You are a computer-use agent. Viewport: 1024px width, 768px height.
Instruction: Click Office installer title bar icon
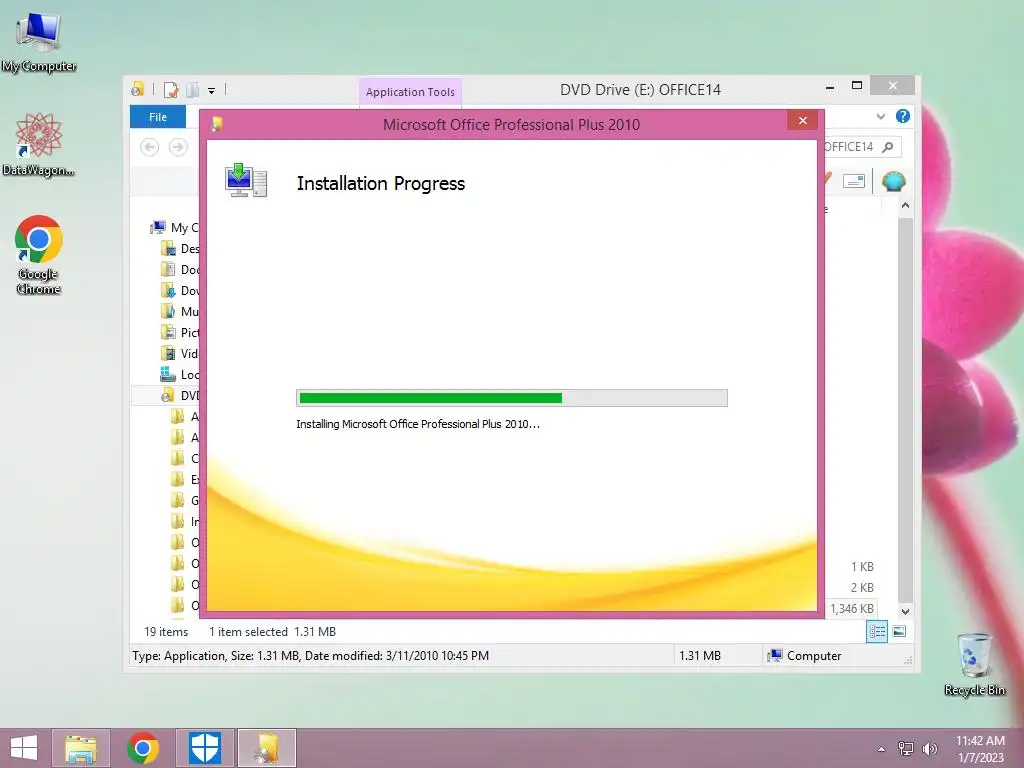point(217,123)
